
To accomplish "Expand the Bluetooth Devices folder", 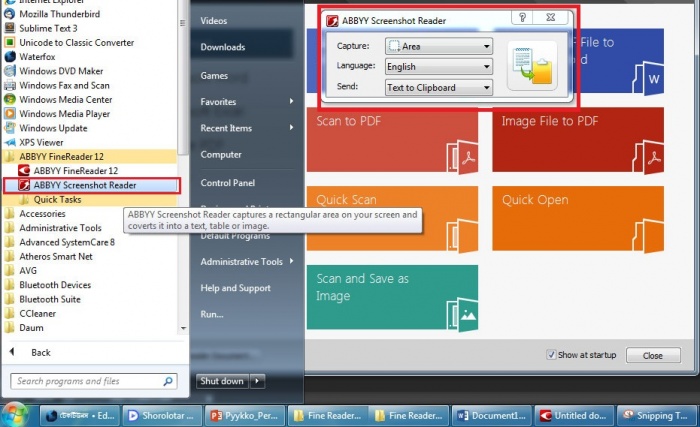I will pyautogui.click(x=55, y=285).
